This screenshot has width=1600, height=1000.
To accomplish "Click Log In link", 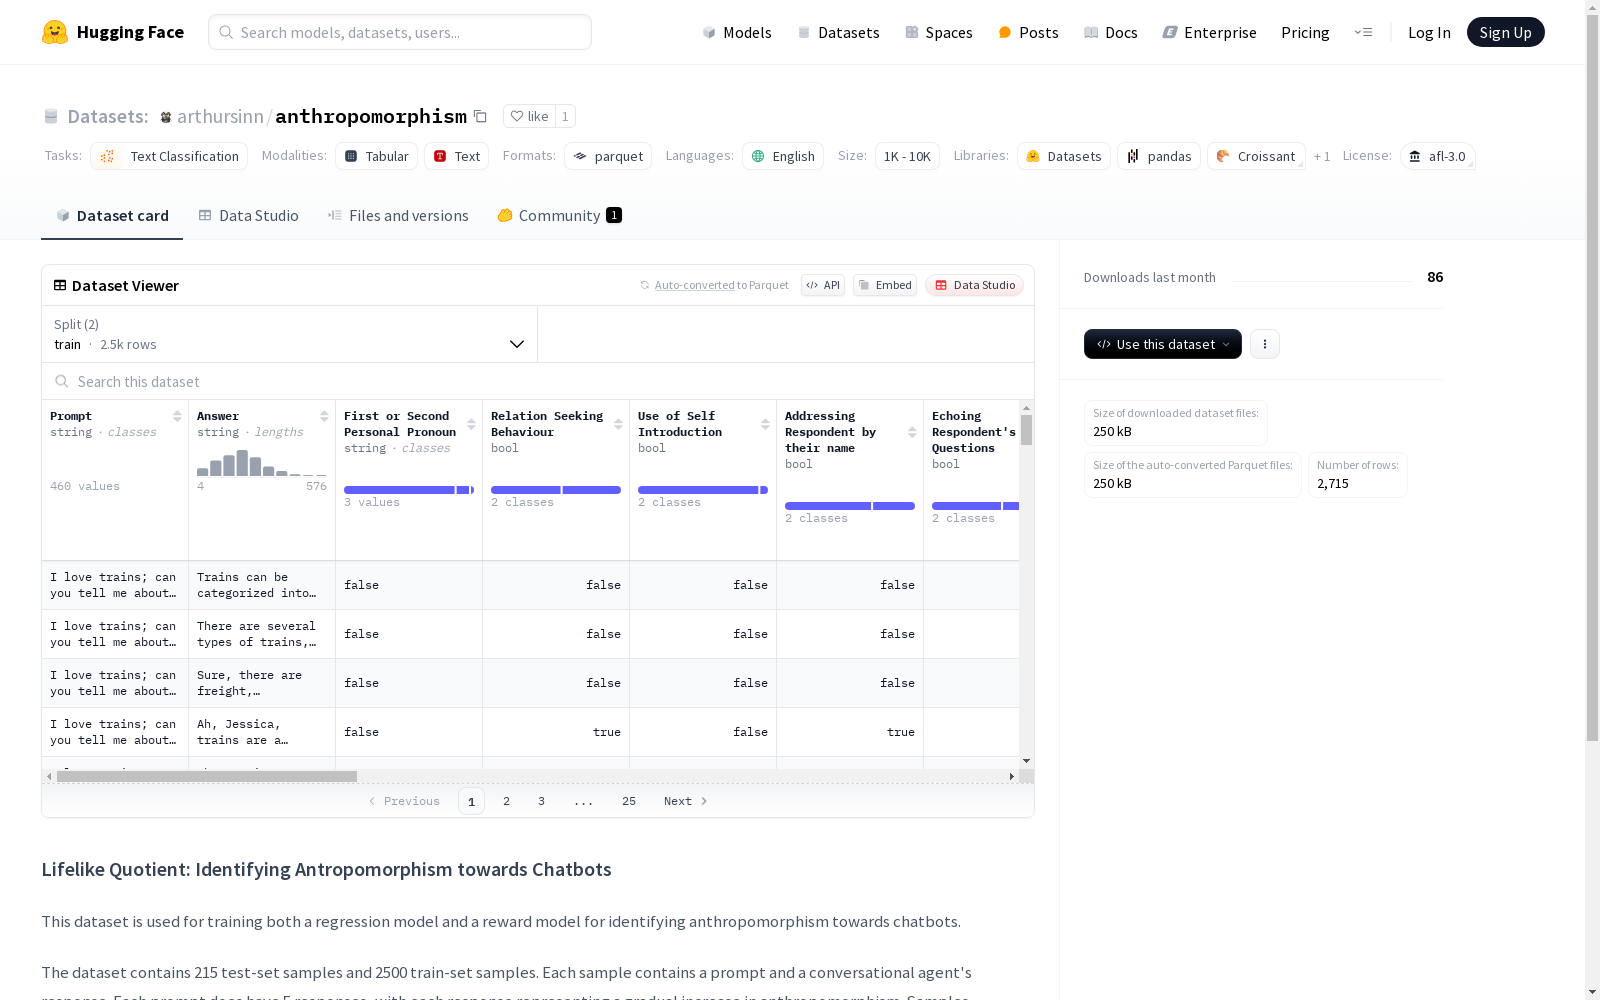I will (1429, 32).
